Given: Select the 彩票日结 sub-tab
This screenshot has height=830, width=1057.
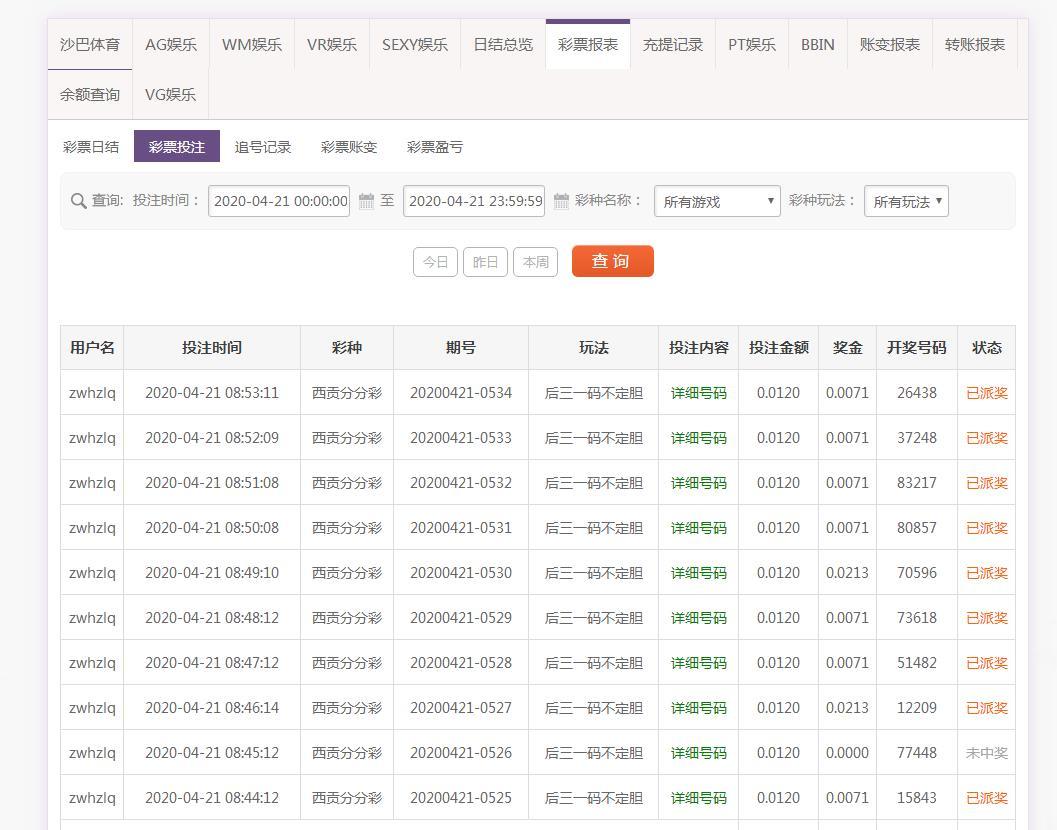Looking at the screenshot, I should coord(91,147).
